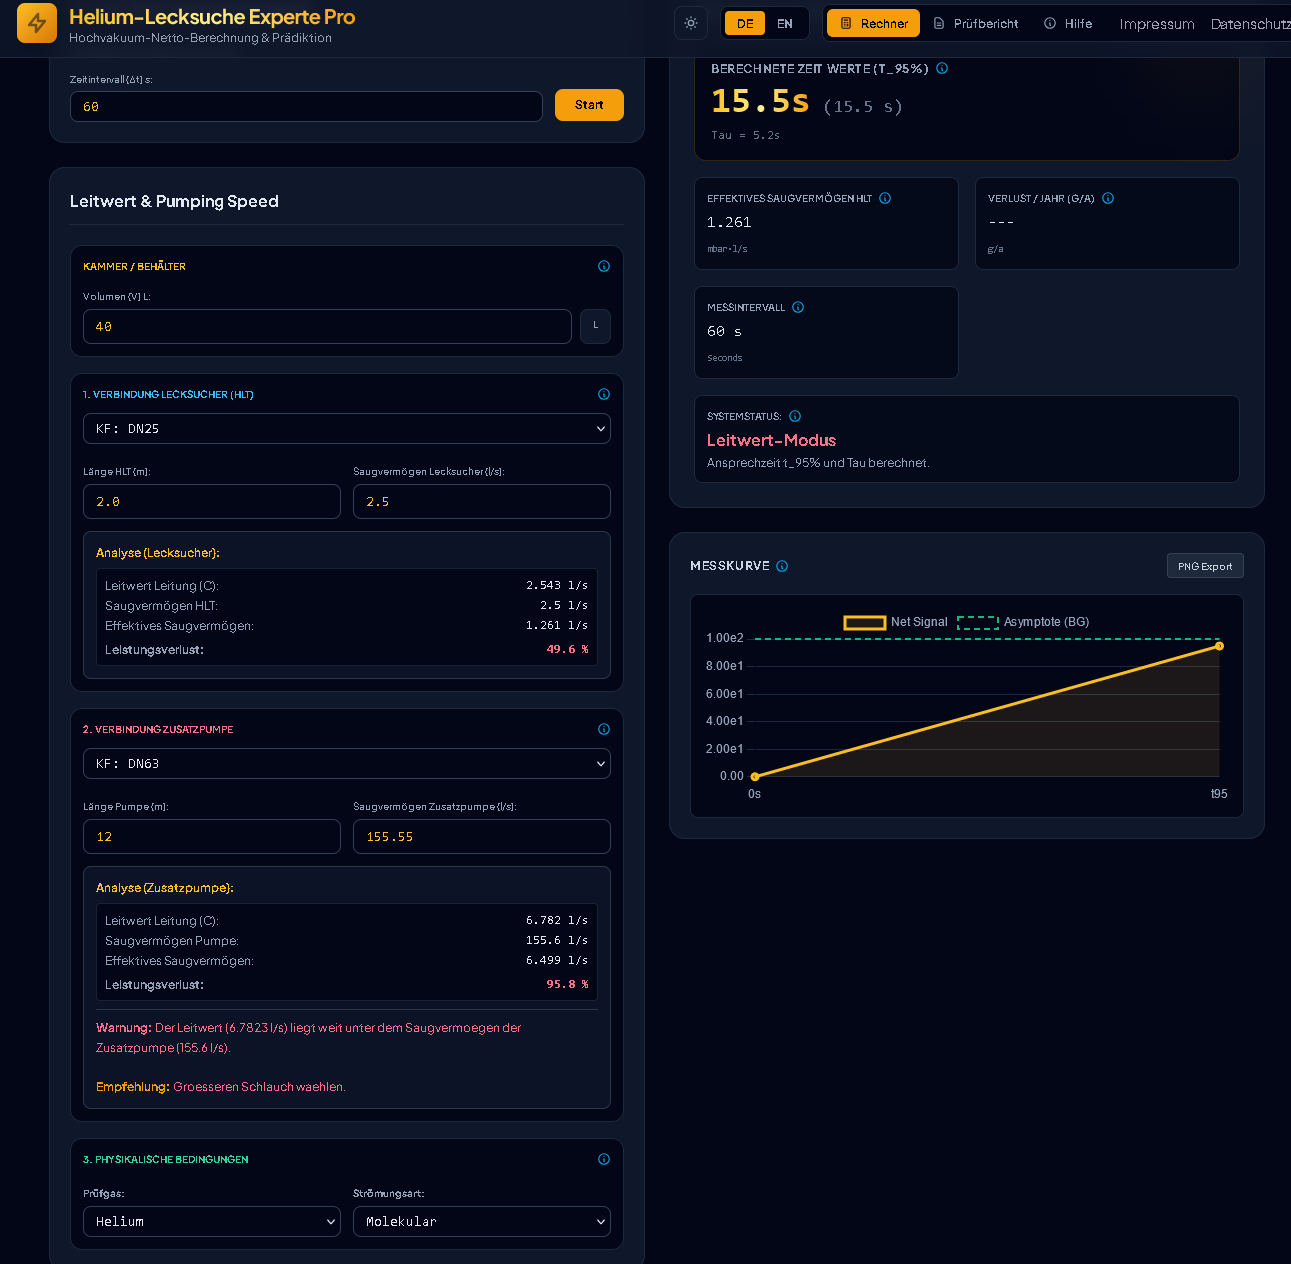Screen dimensions: 1291x1264
Task: Open the Prüfbericht tab
Action: pyautogui.click(x=976, y=23)
